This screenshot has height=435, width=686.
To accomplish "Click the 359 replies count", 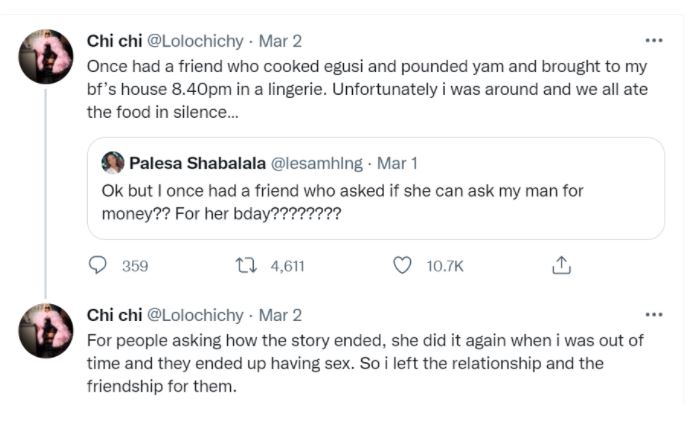I will tap(134, 265).
